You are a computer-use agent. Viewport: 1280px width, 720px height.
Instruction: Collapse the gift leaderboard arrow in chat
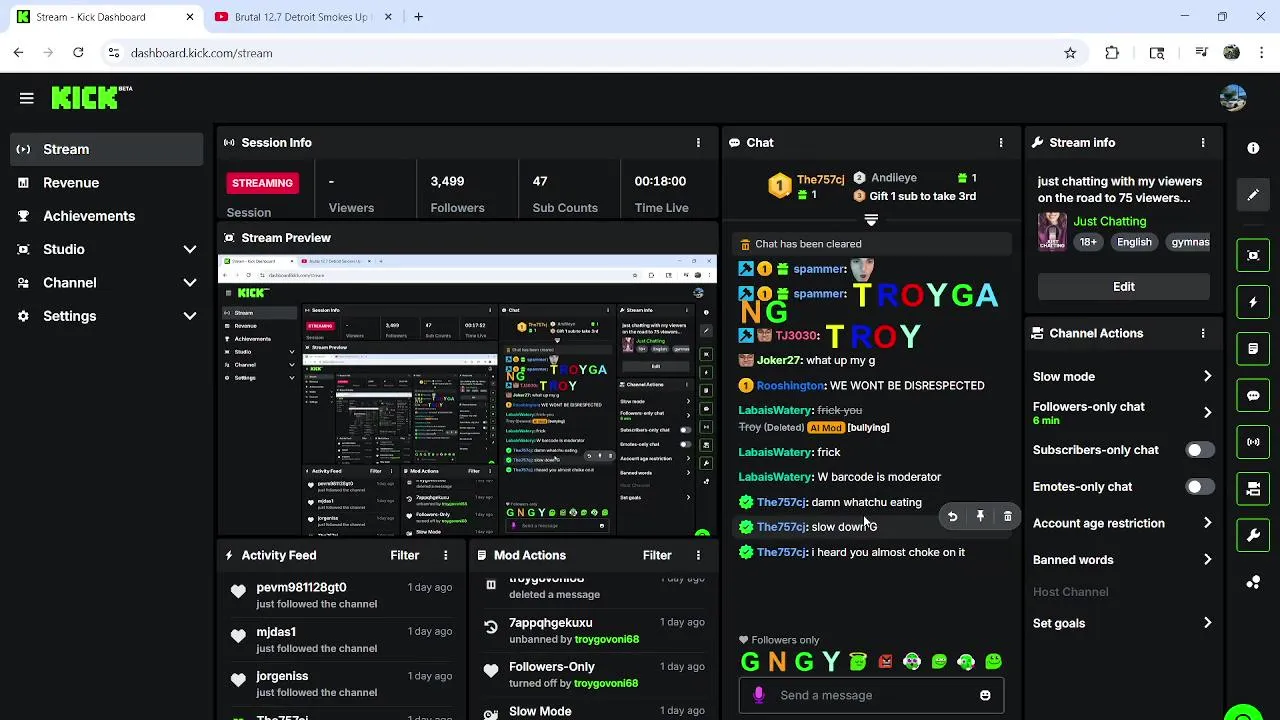871,220
